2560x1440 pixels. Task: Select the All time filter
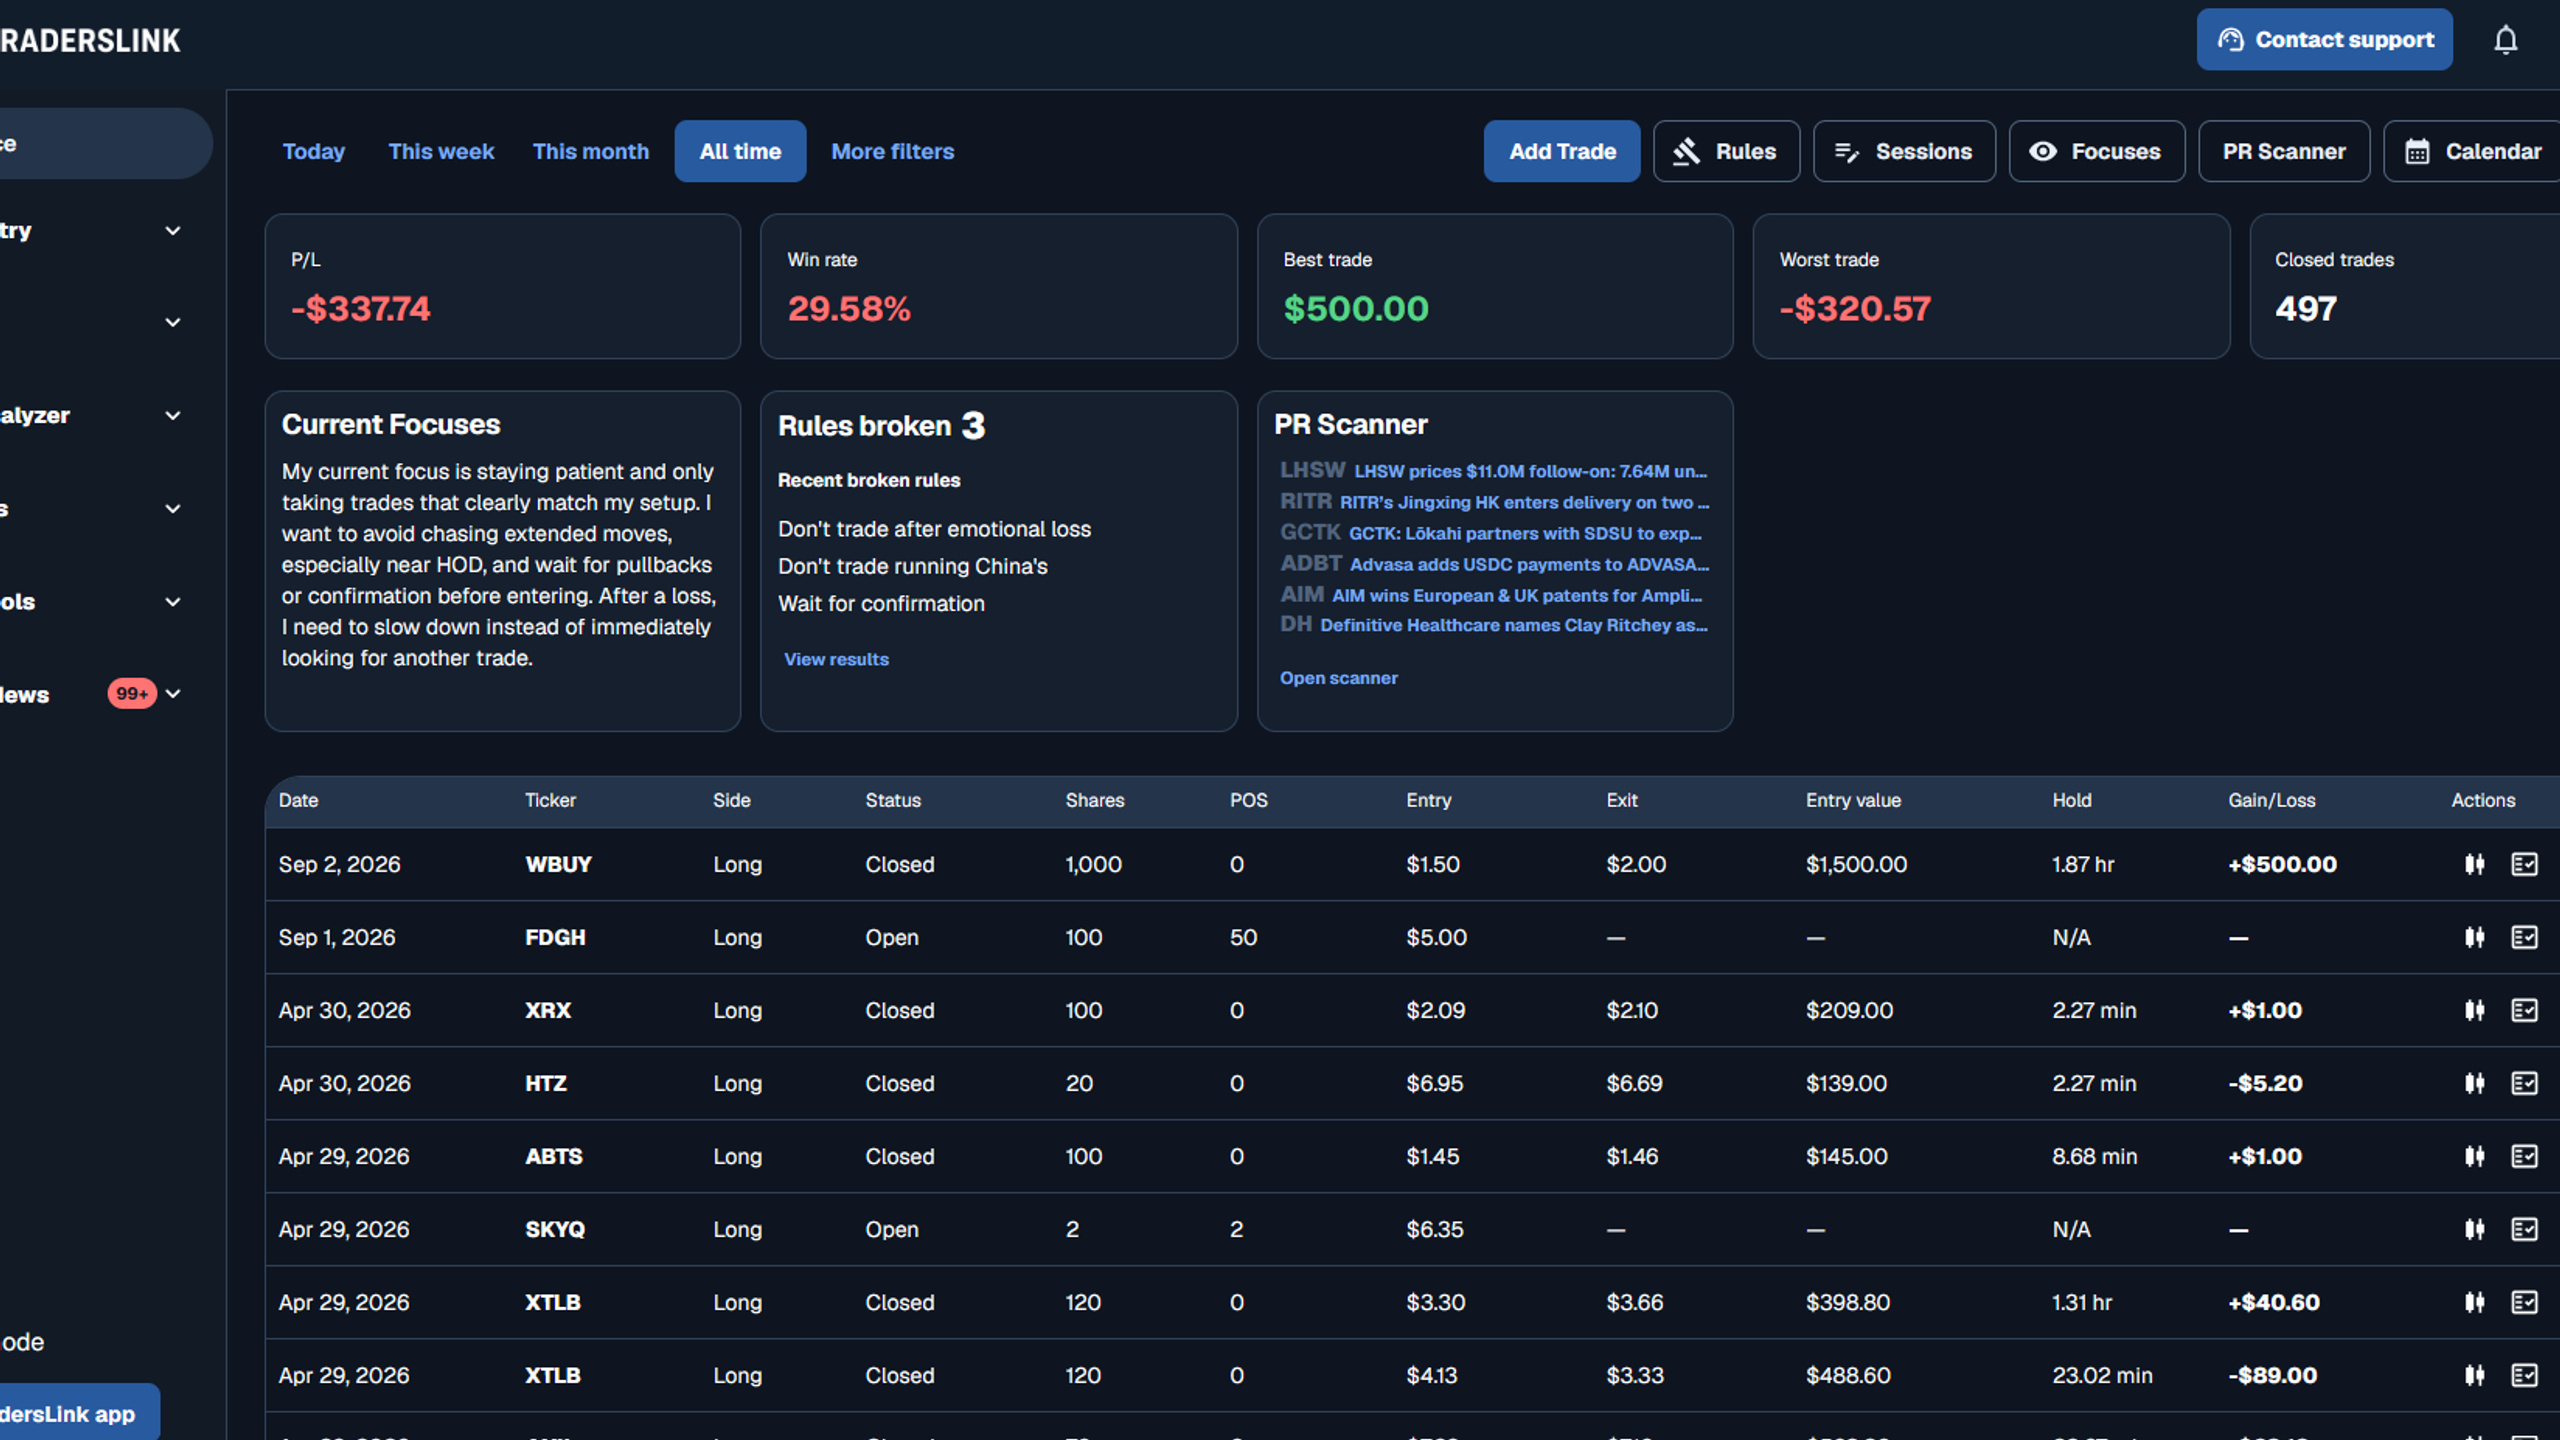[x=740, y=151]
